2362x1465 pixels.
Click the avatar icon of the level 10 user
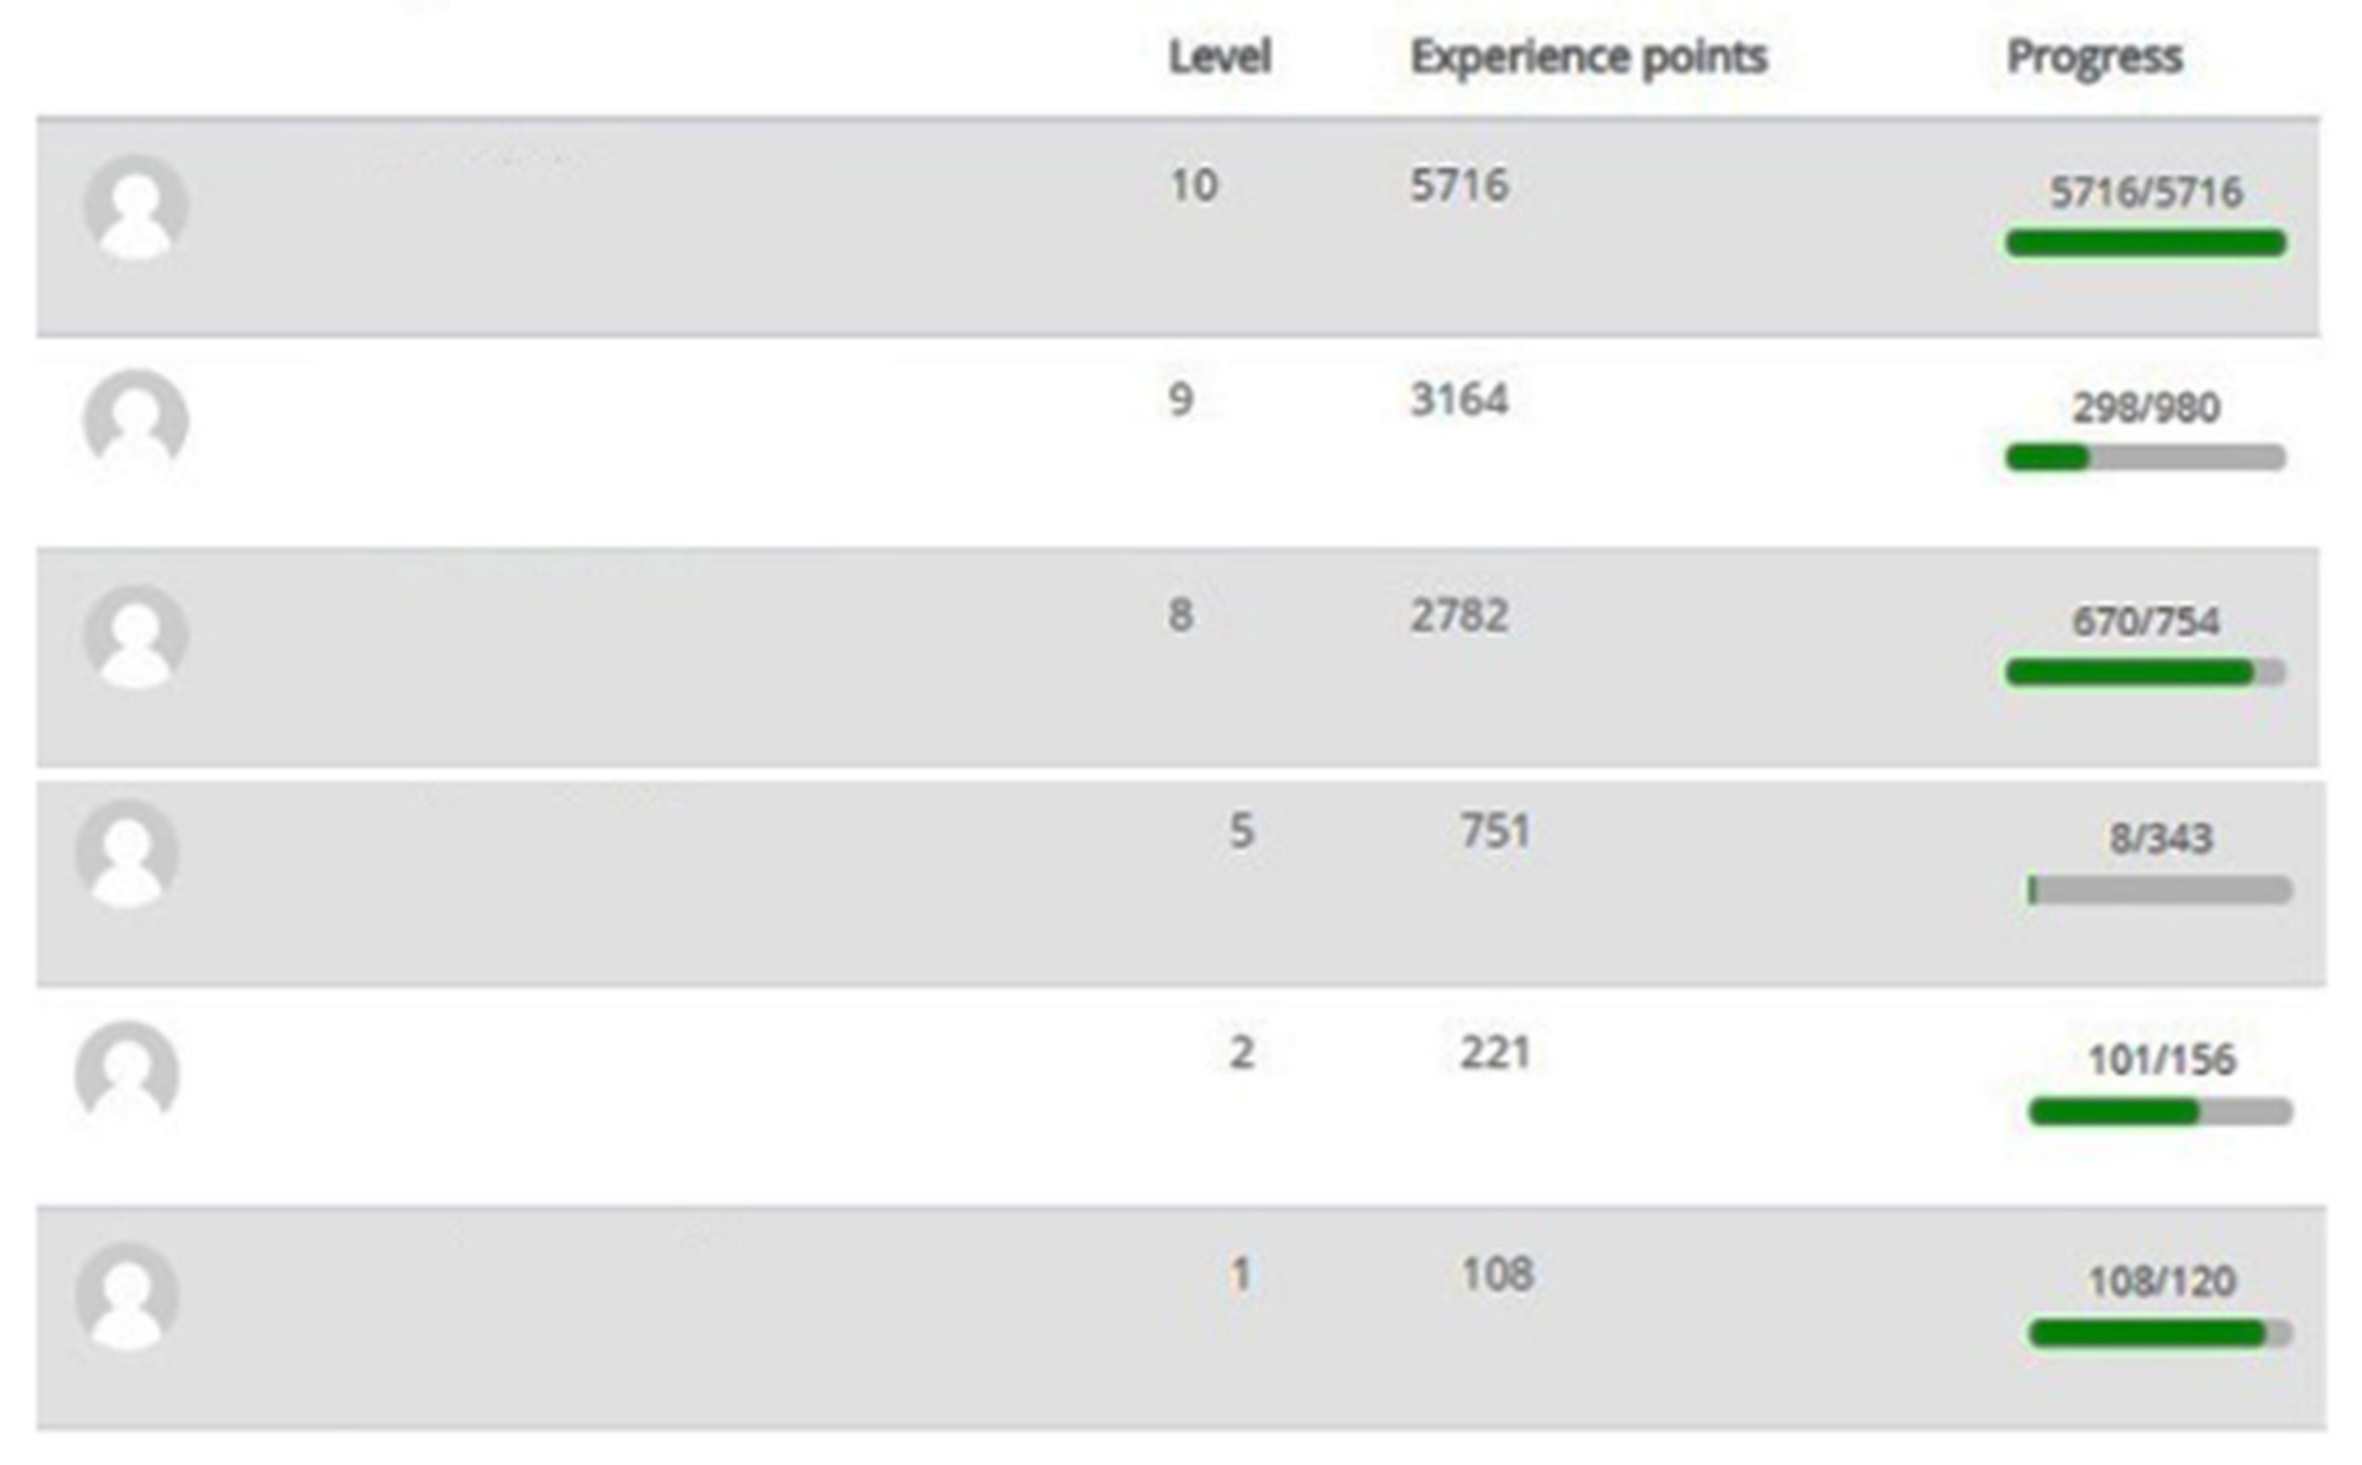[136, 208]
